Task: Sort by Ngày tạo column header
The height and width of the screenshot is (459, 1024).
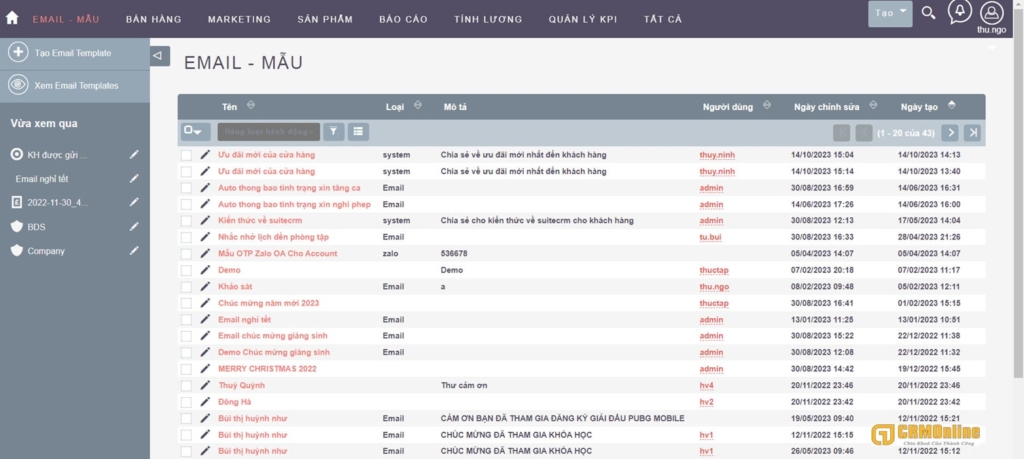Action: [x=918, y=106]
